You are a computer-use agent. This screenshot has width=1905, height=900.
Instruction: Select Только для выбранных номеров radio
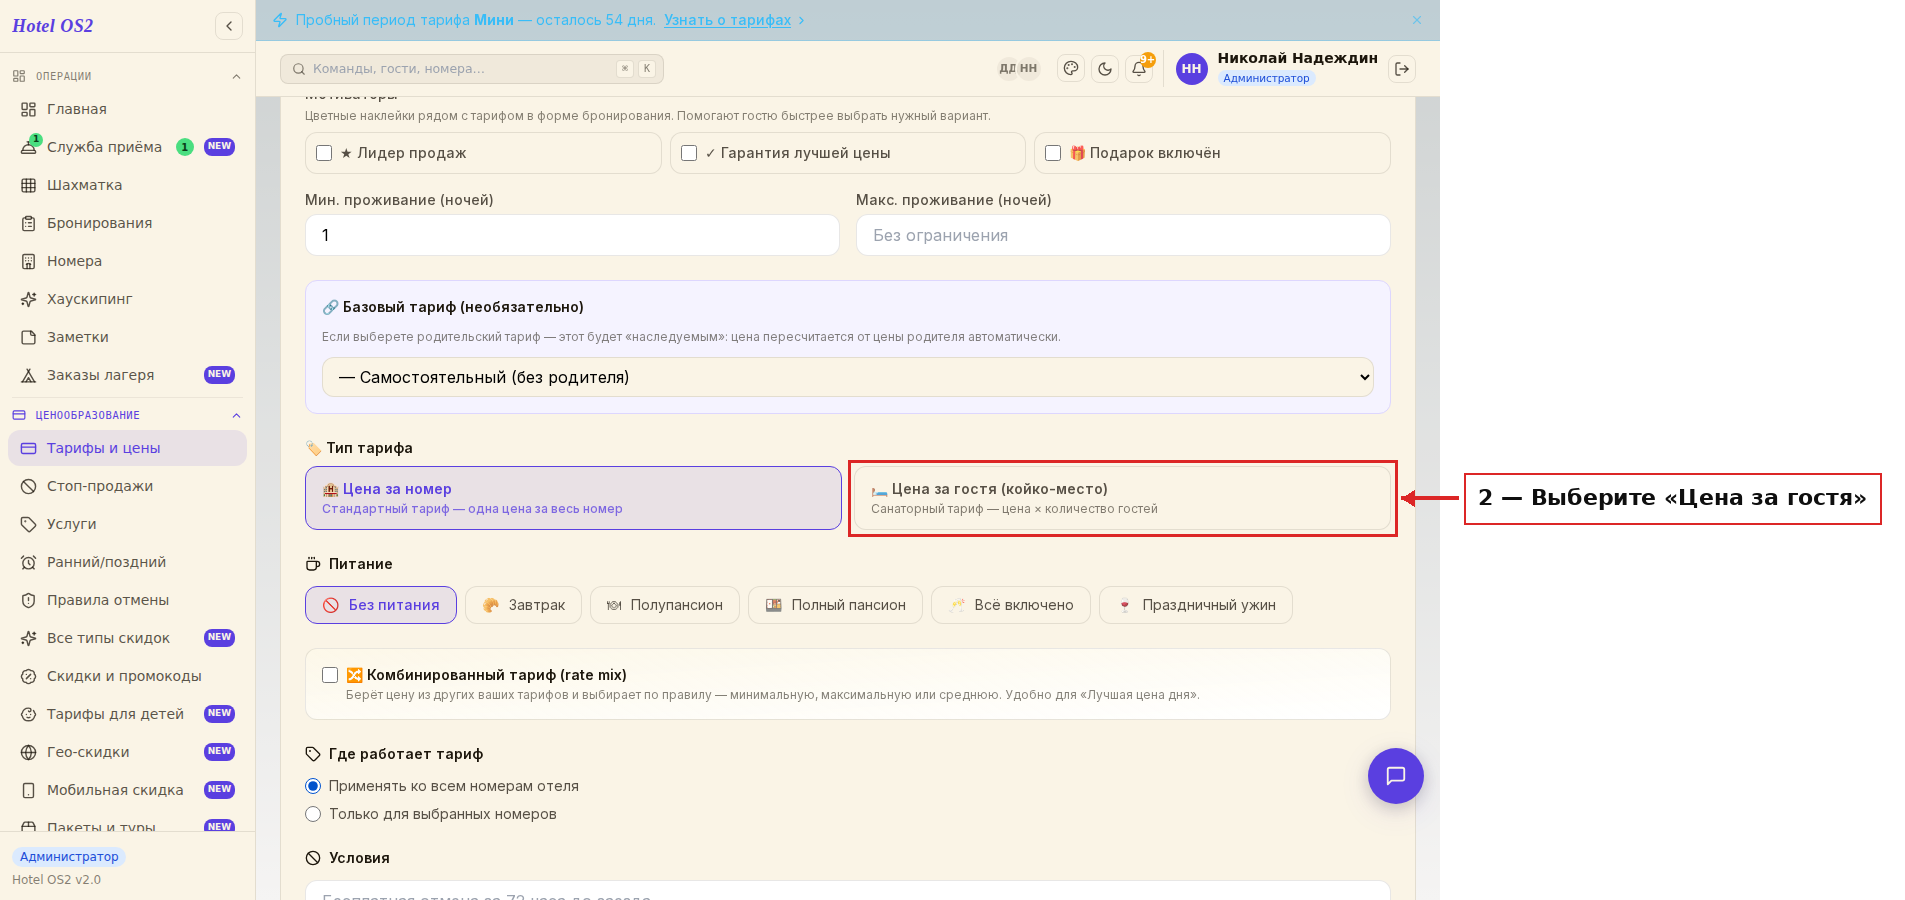[313, 814]
